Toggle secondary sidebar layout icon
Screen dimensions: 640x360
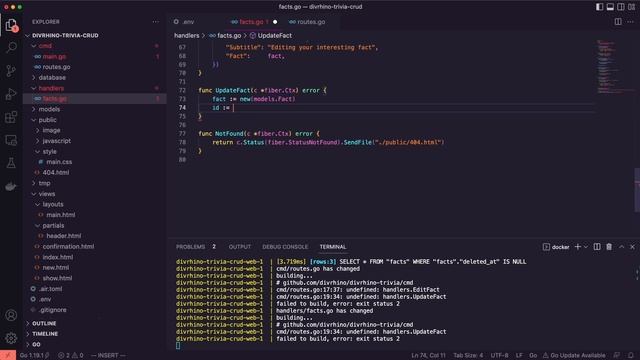pos(621,7)
